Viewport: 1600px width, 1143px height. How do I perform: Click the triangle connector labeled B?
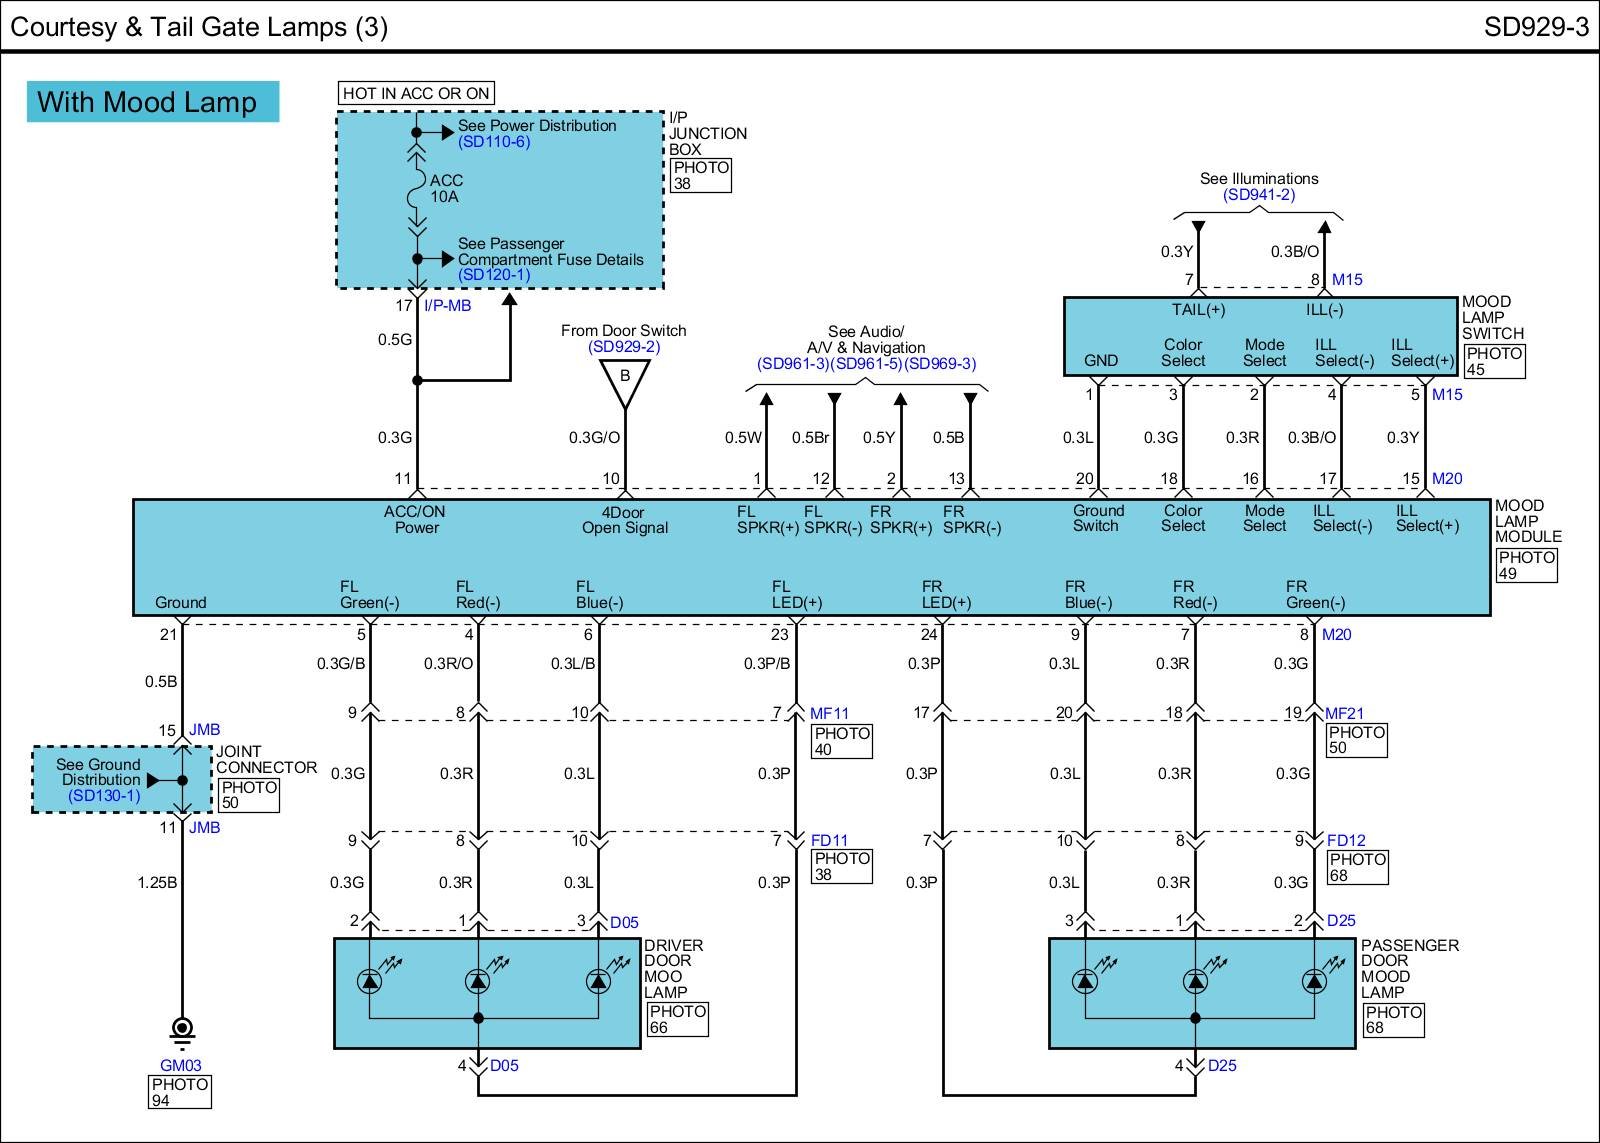[624, 381]
